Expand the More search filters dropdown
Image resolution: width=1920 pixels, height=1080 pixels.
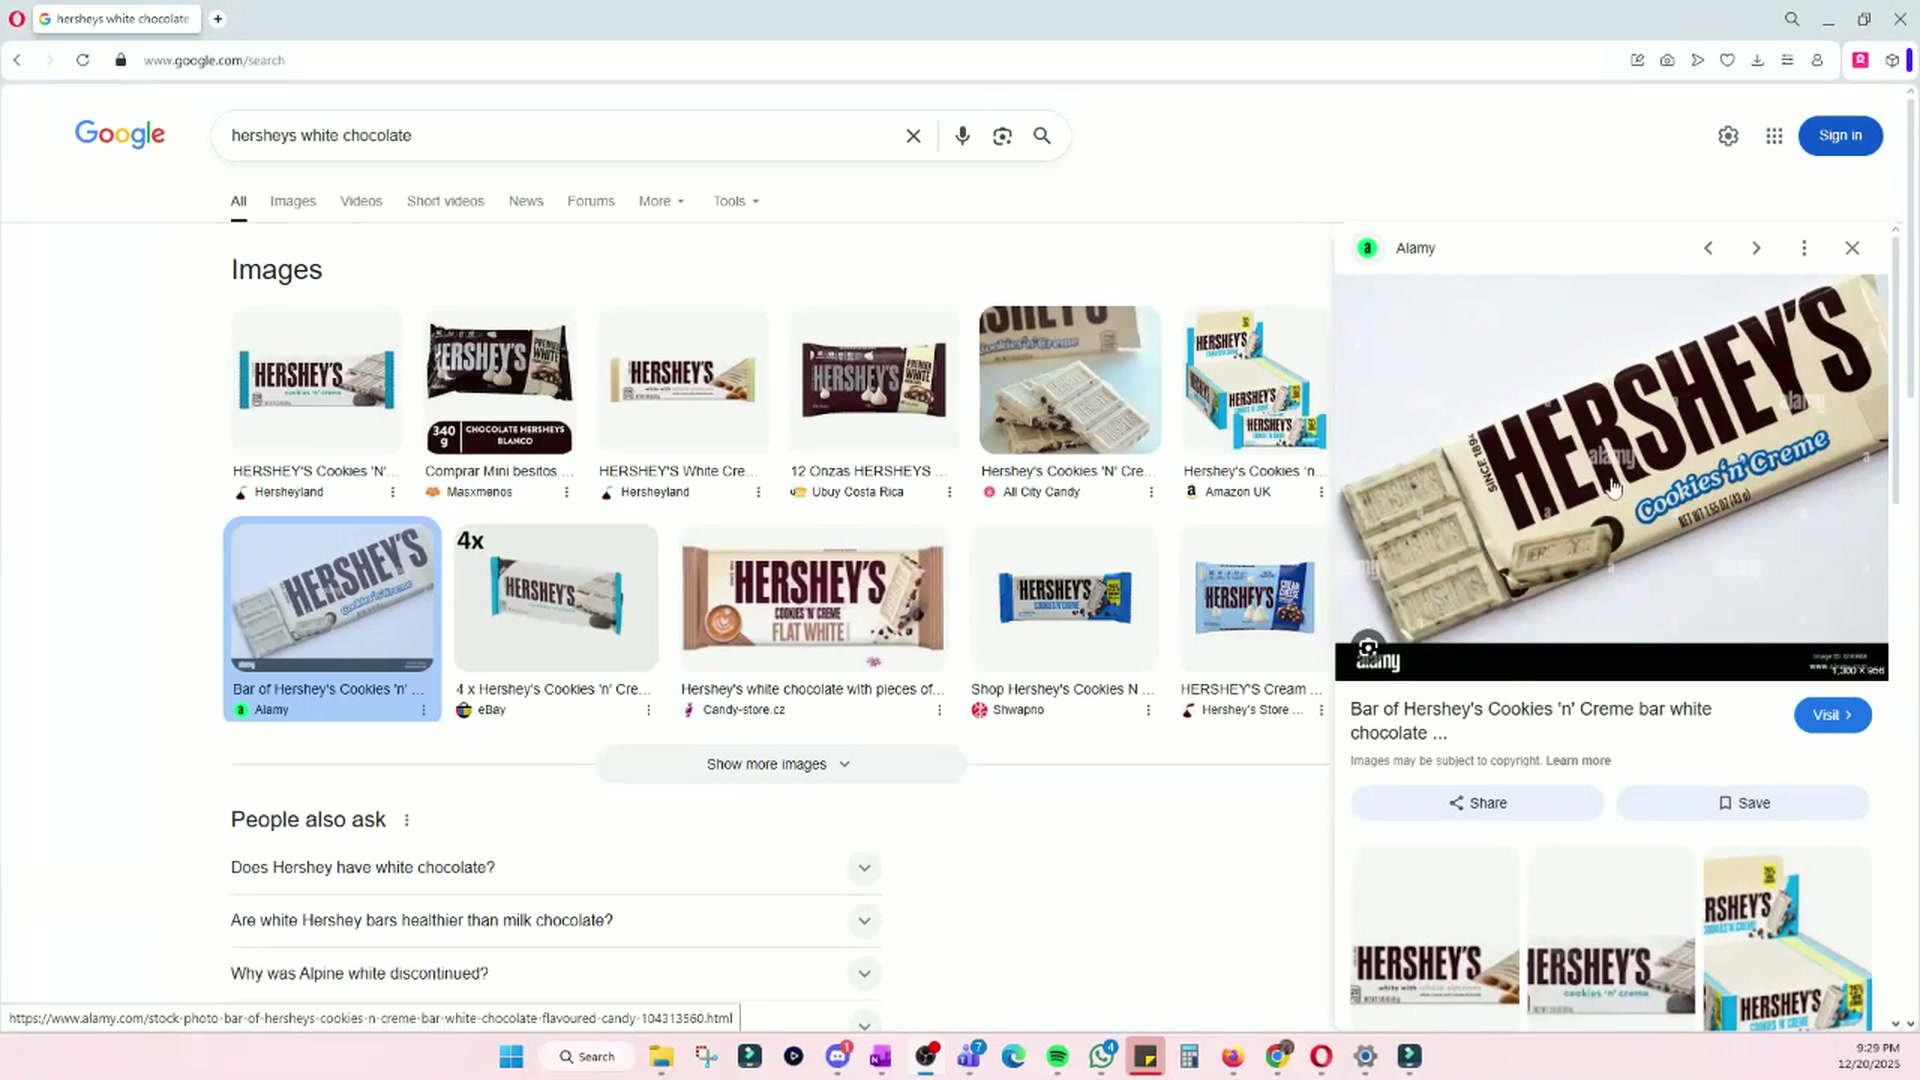pyautogui.click(x=662, y=201)
